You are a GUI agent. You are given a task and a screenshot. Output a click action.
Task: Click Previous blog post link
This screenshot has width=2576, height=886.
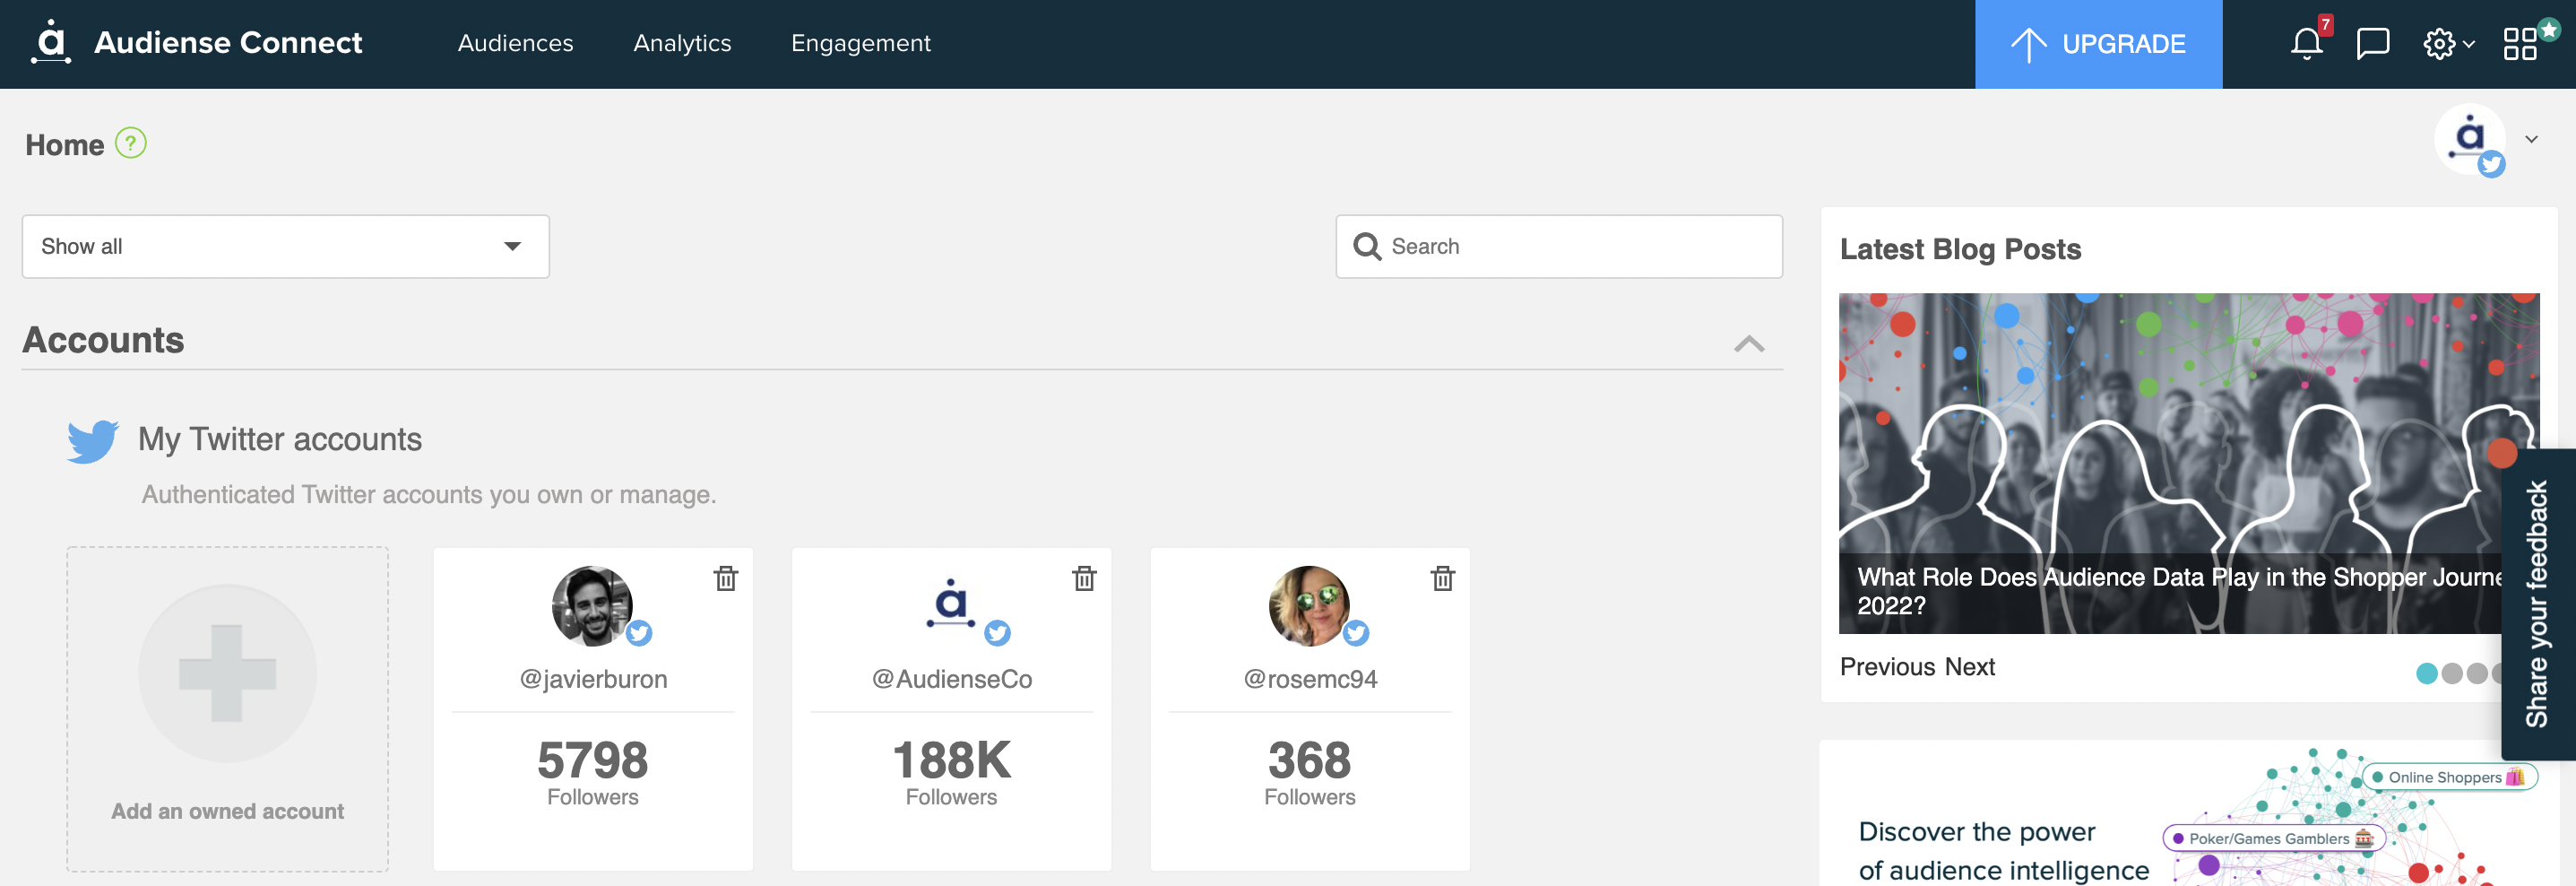(x=1887, y=667)
